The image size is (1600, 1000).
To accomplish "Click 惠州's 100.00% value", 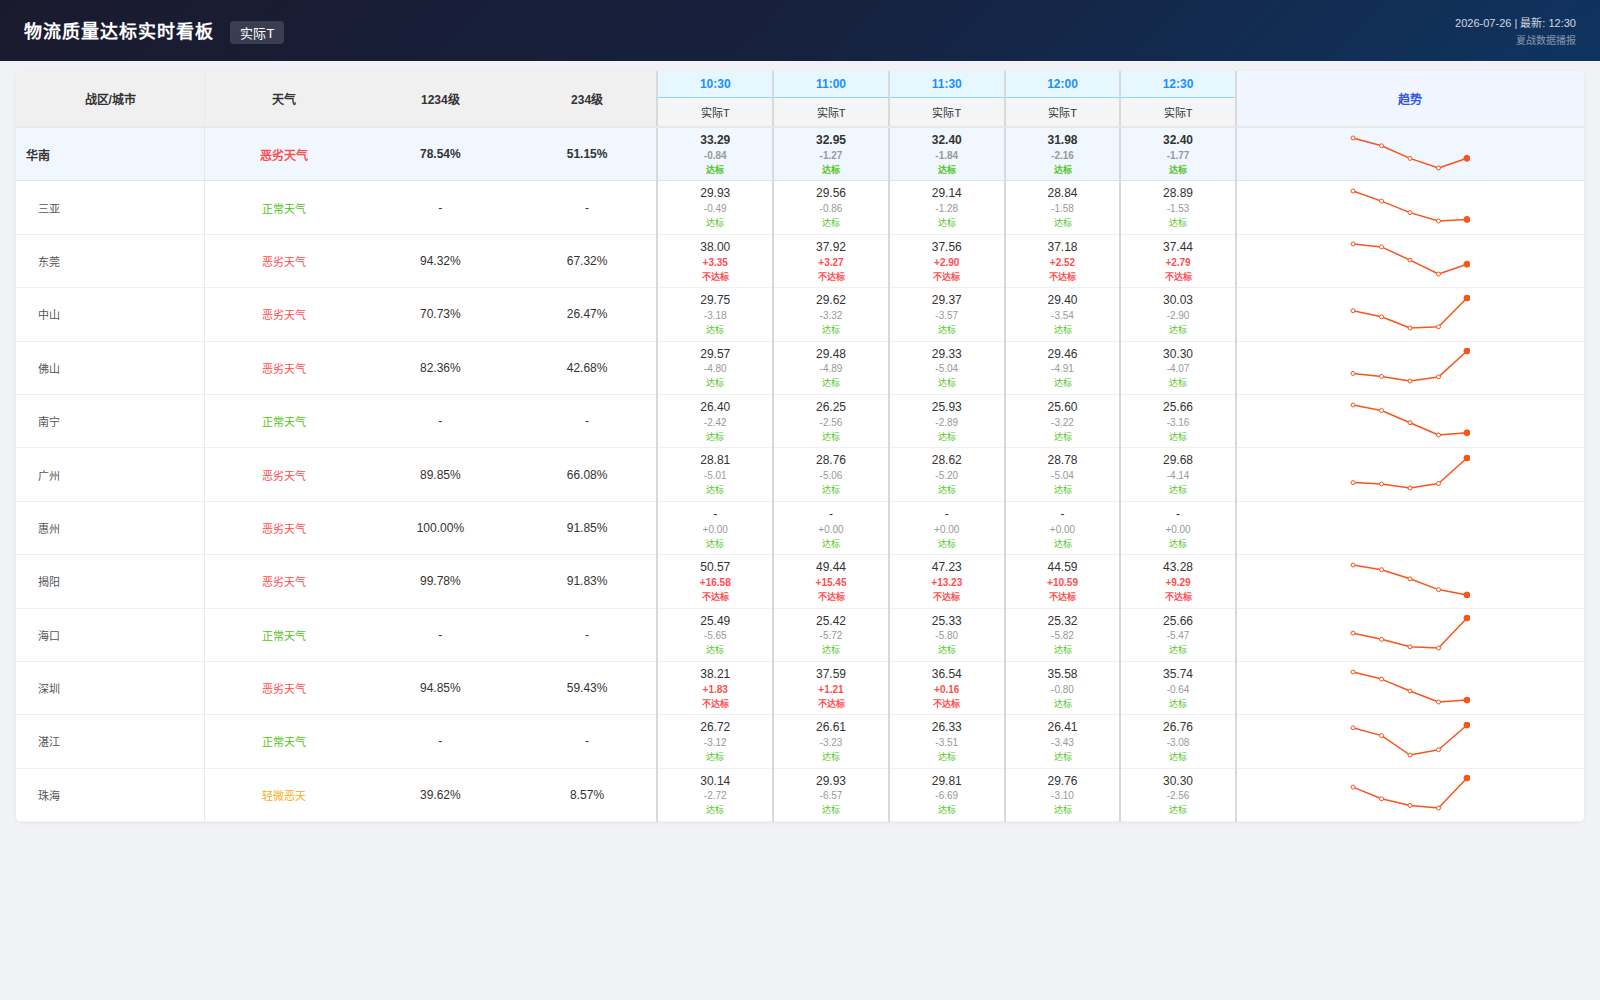I will point(440,528).
